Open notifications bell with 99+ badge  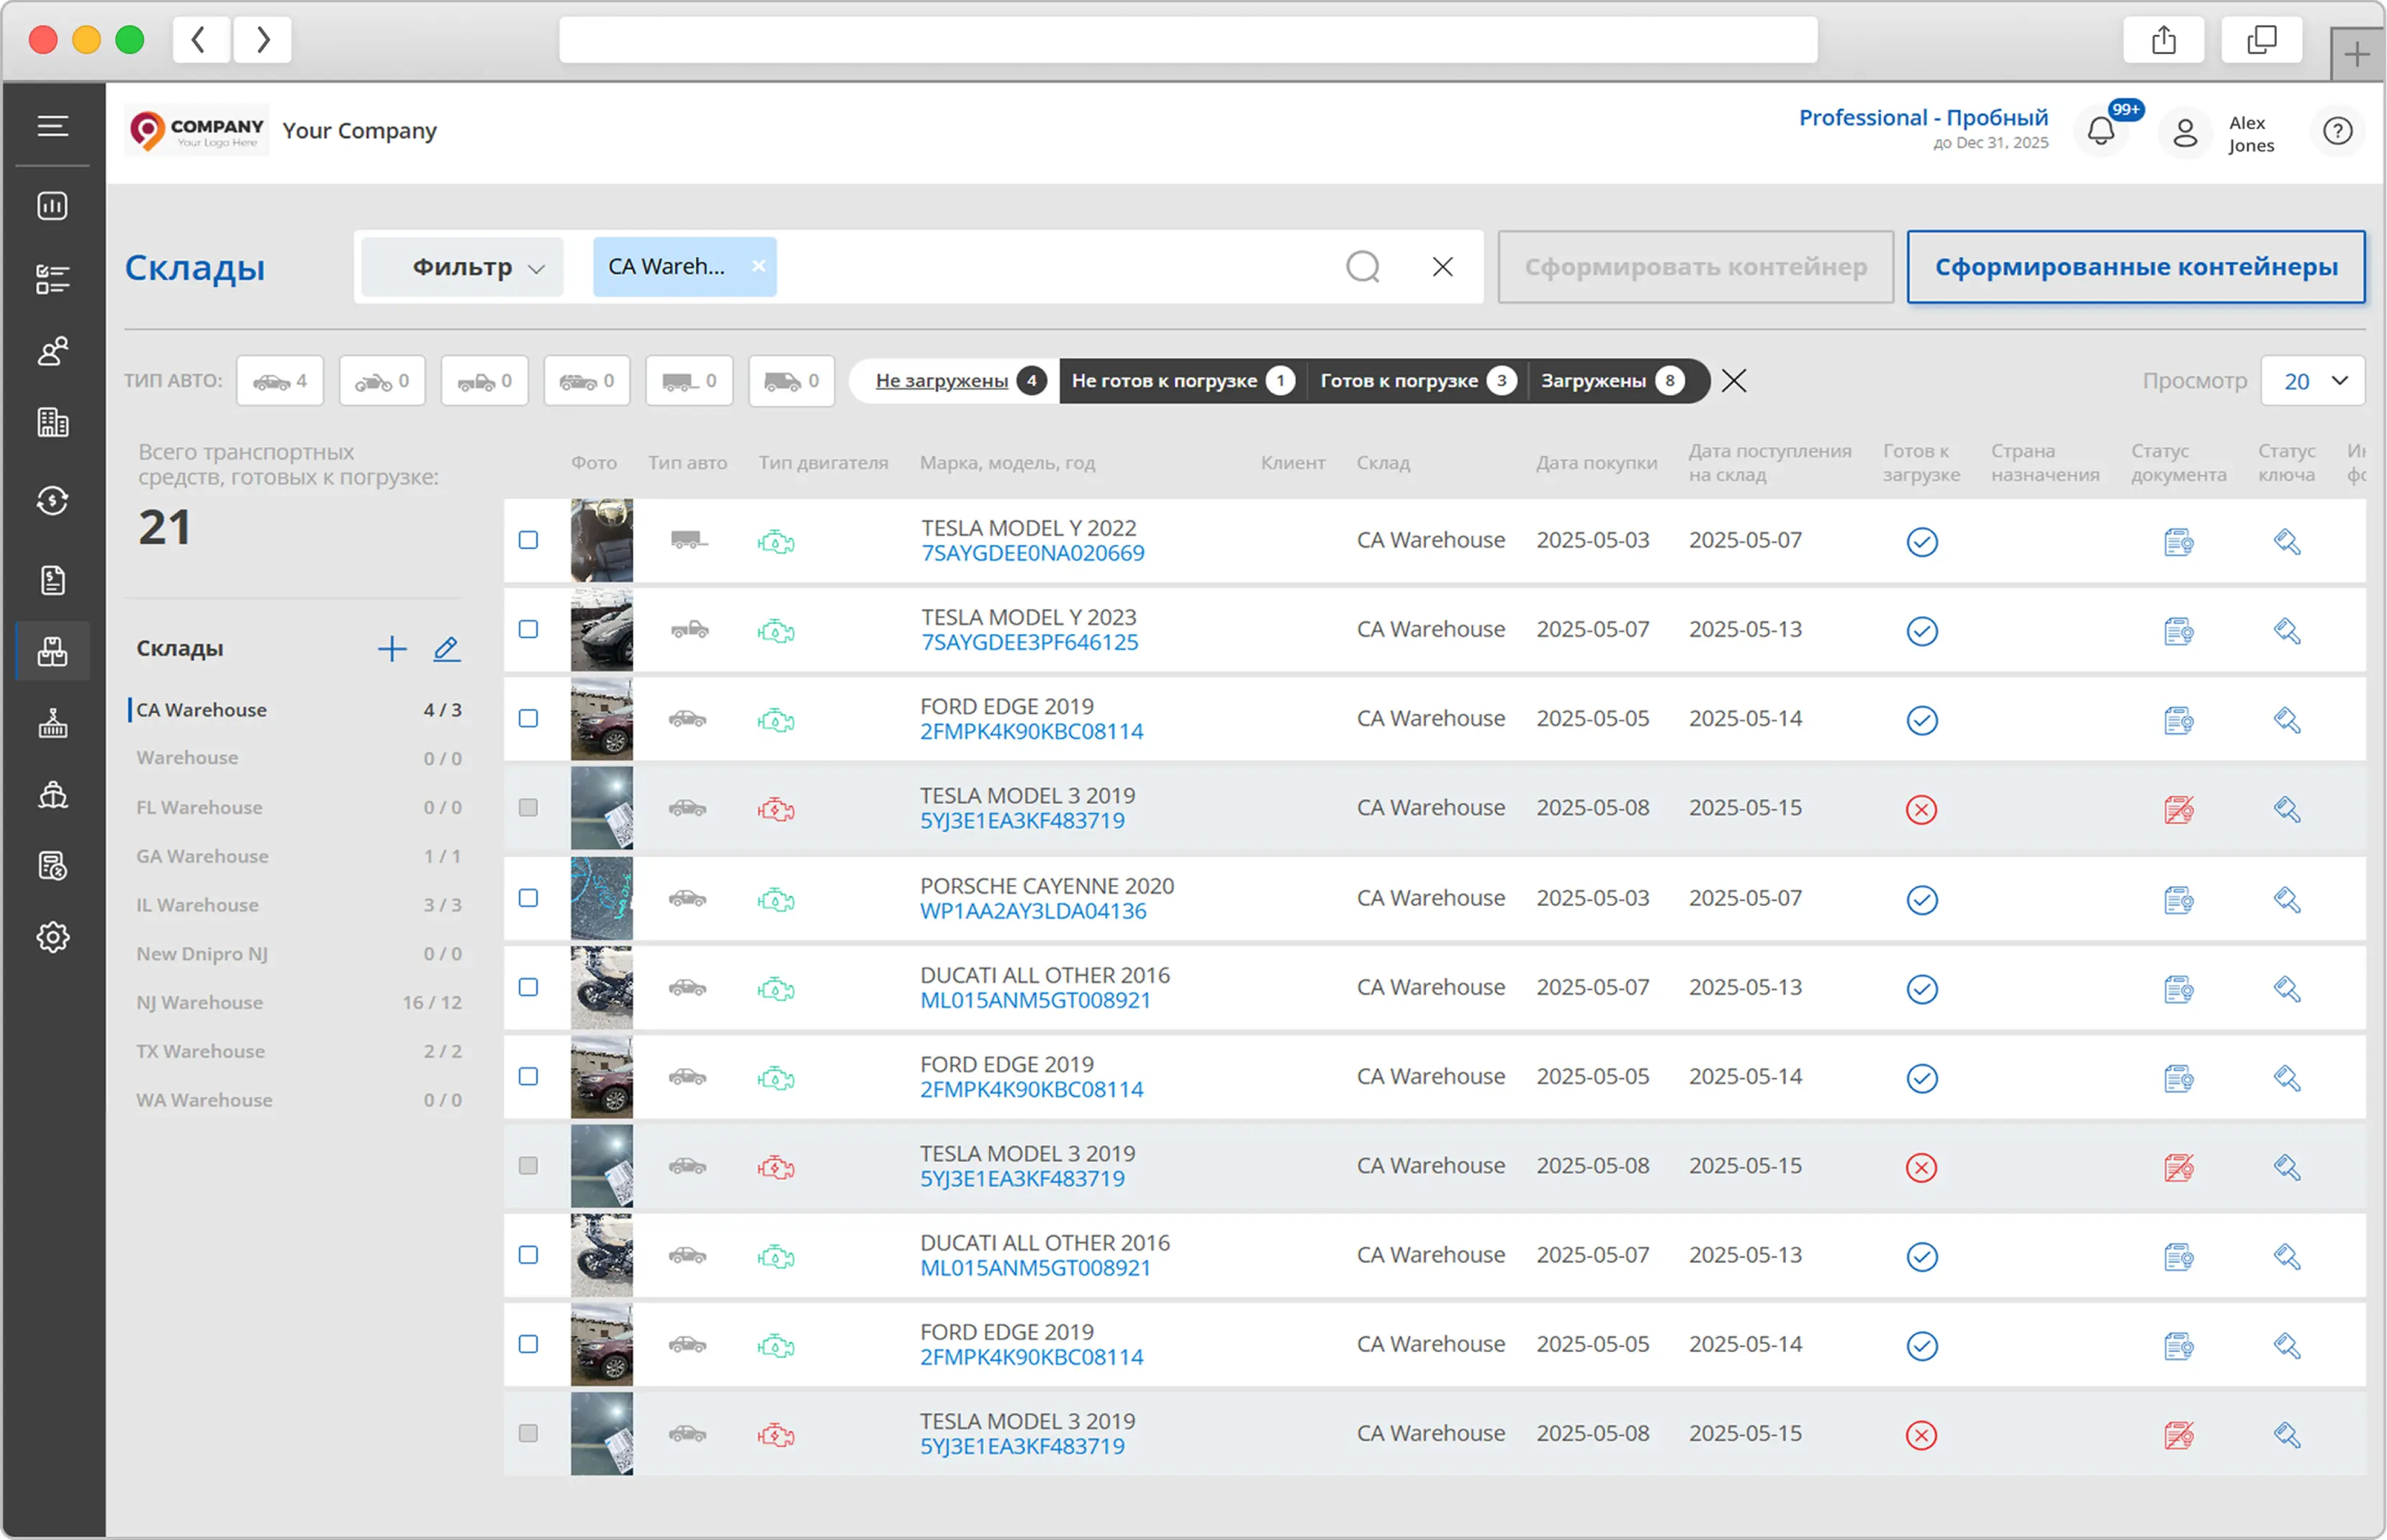2102,131
